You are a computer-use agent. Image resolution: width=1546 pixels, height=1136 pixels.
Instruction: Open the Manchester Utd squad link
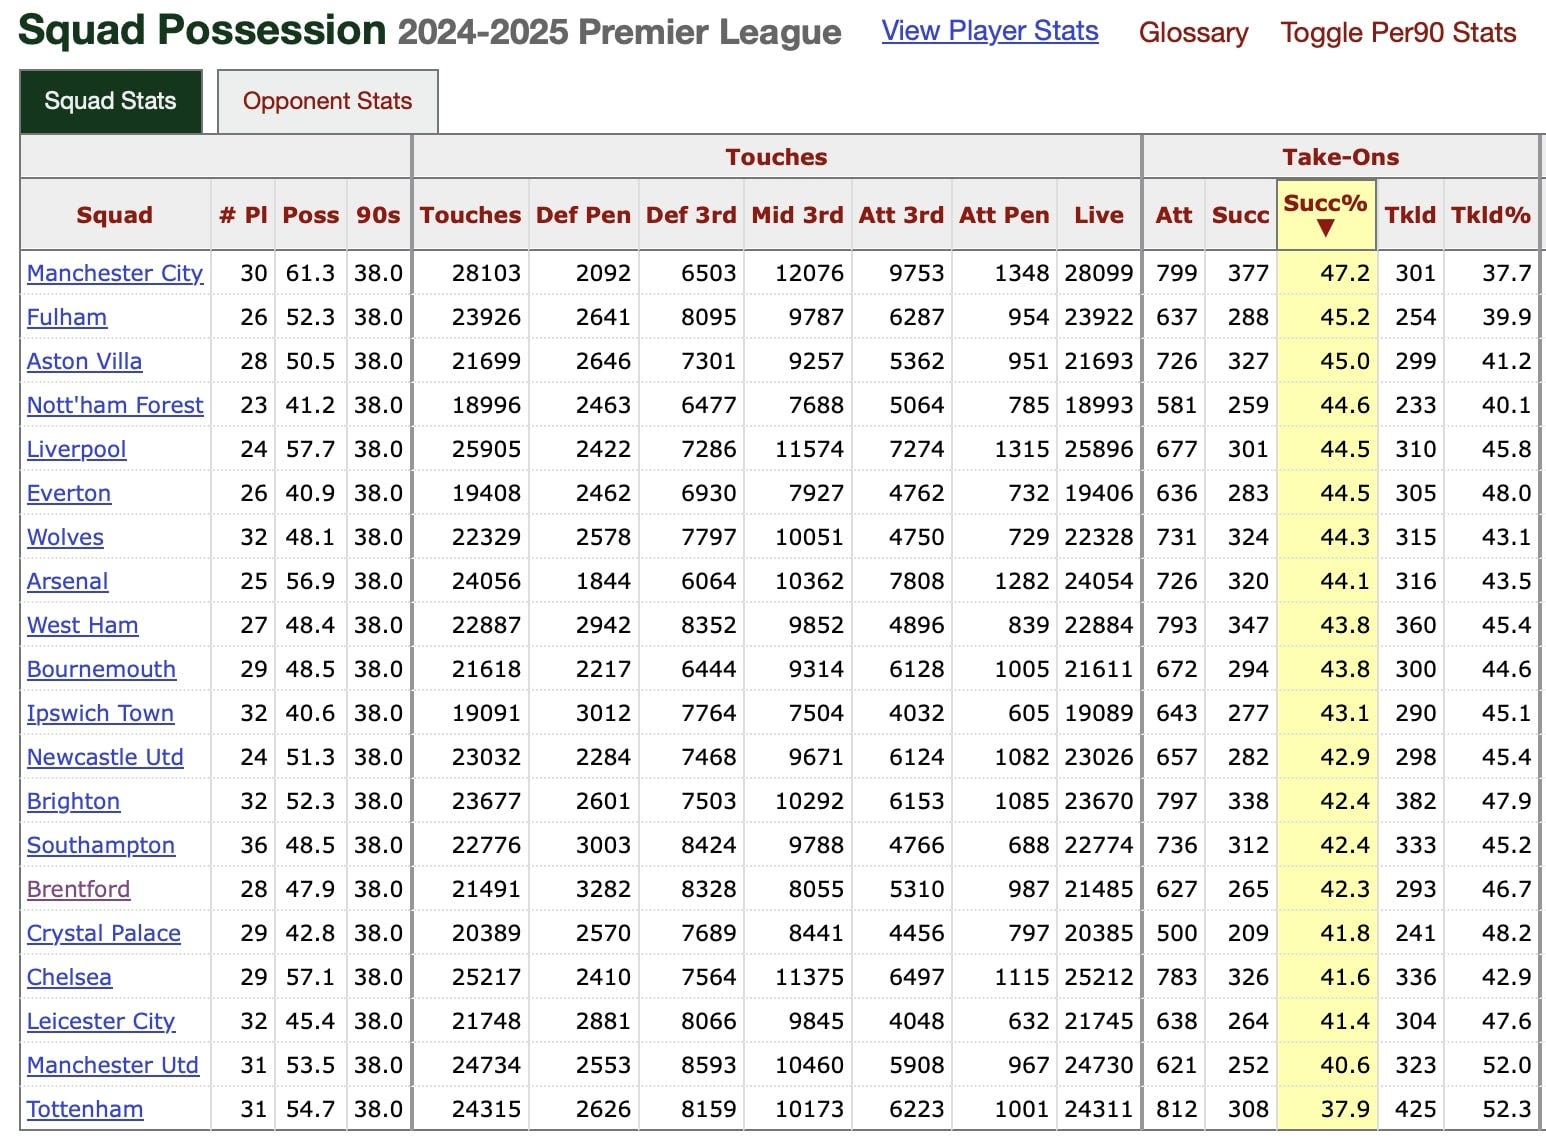coord(113,1065)
